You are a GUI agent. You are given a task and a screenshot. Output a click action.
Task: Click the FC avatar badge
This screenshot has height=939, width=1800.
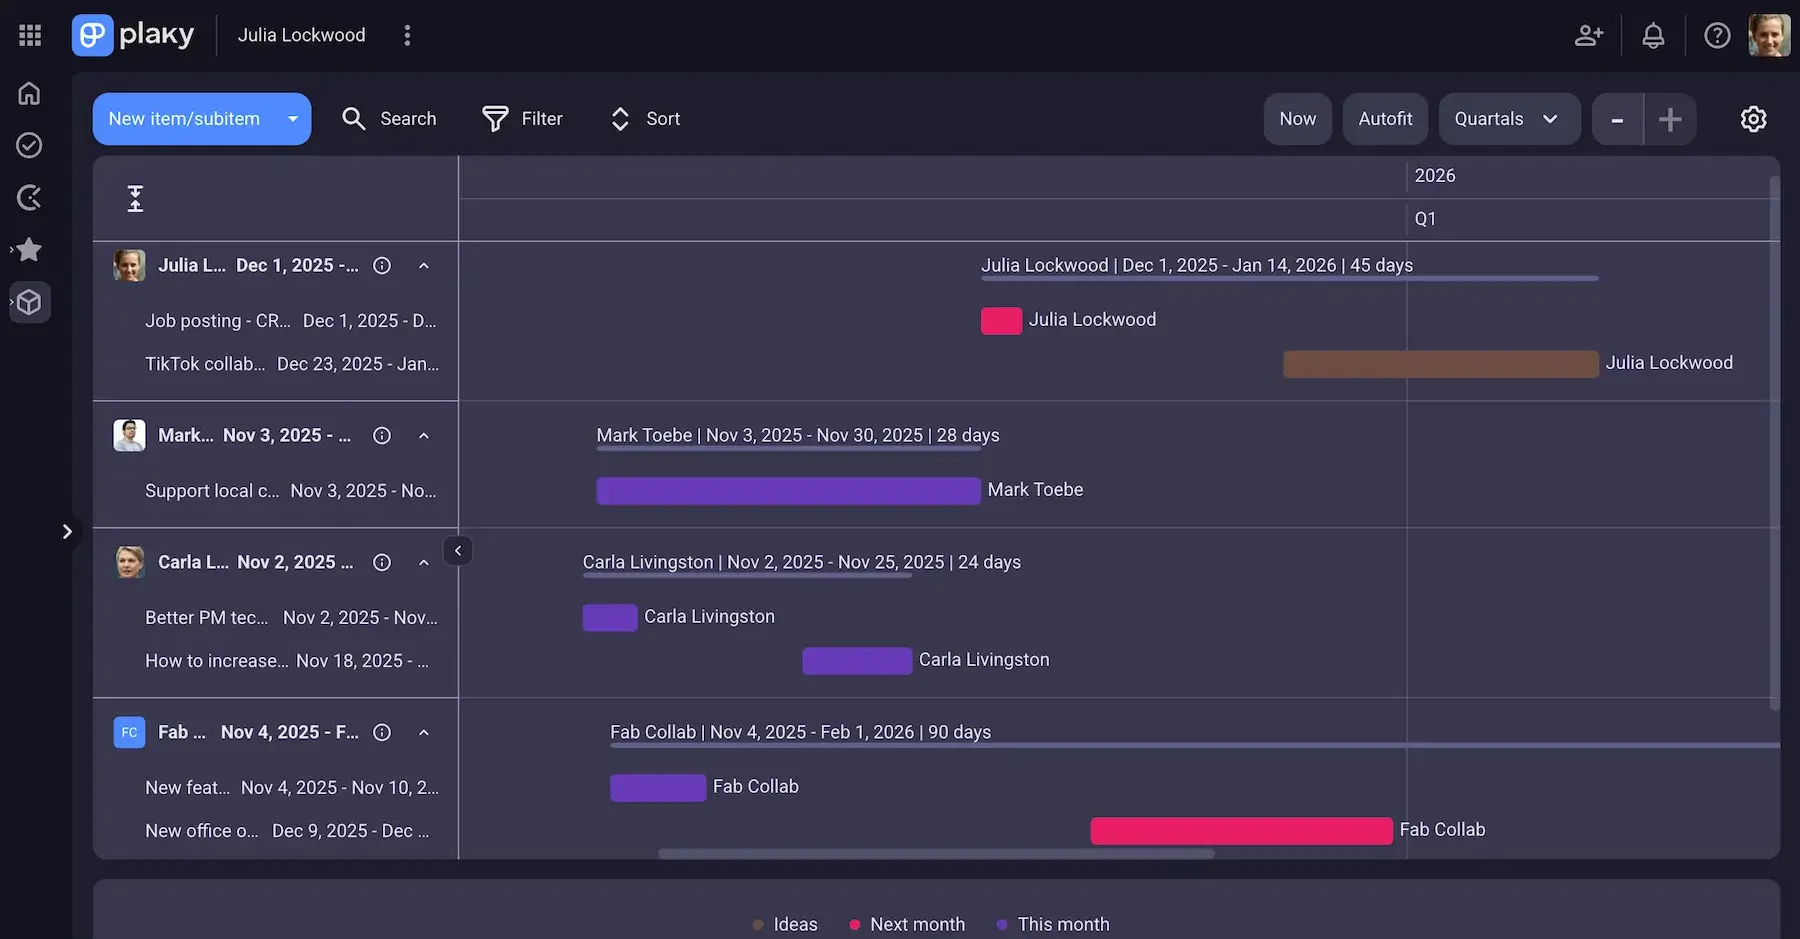pos(129,732)
